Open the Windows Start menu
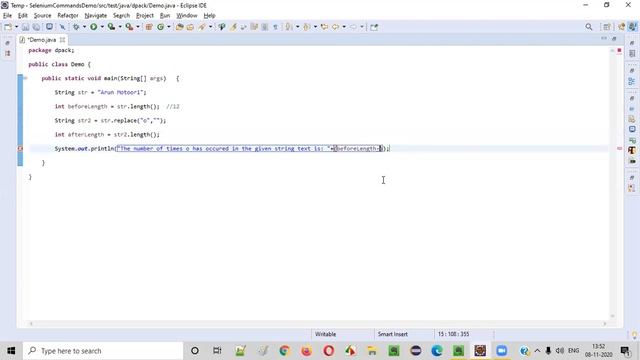Screen dimensions: 640x360 pos(11,351)
